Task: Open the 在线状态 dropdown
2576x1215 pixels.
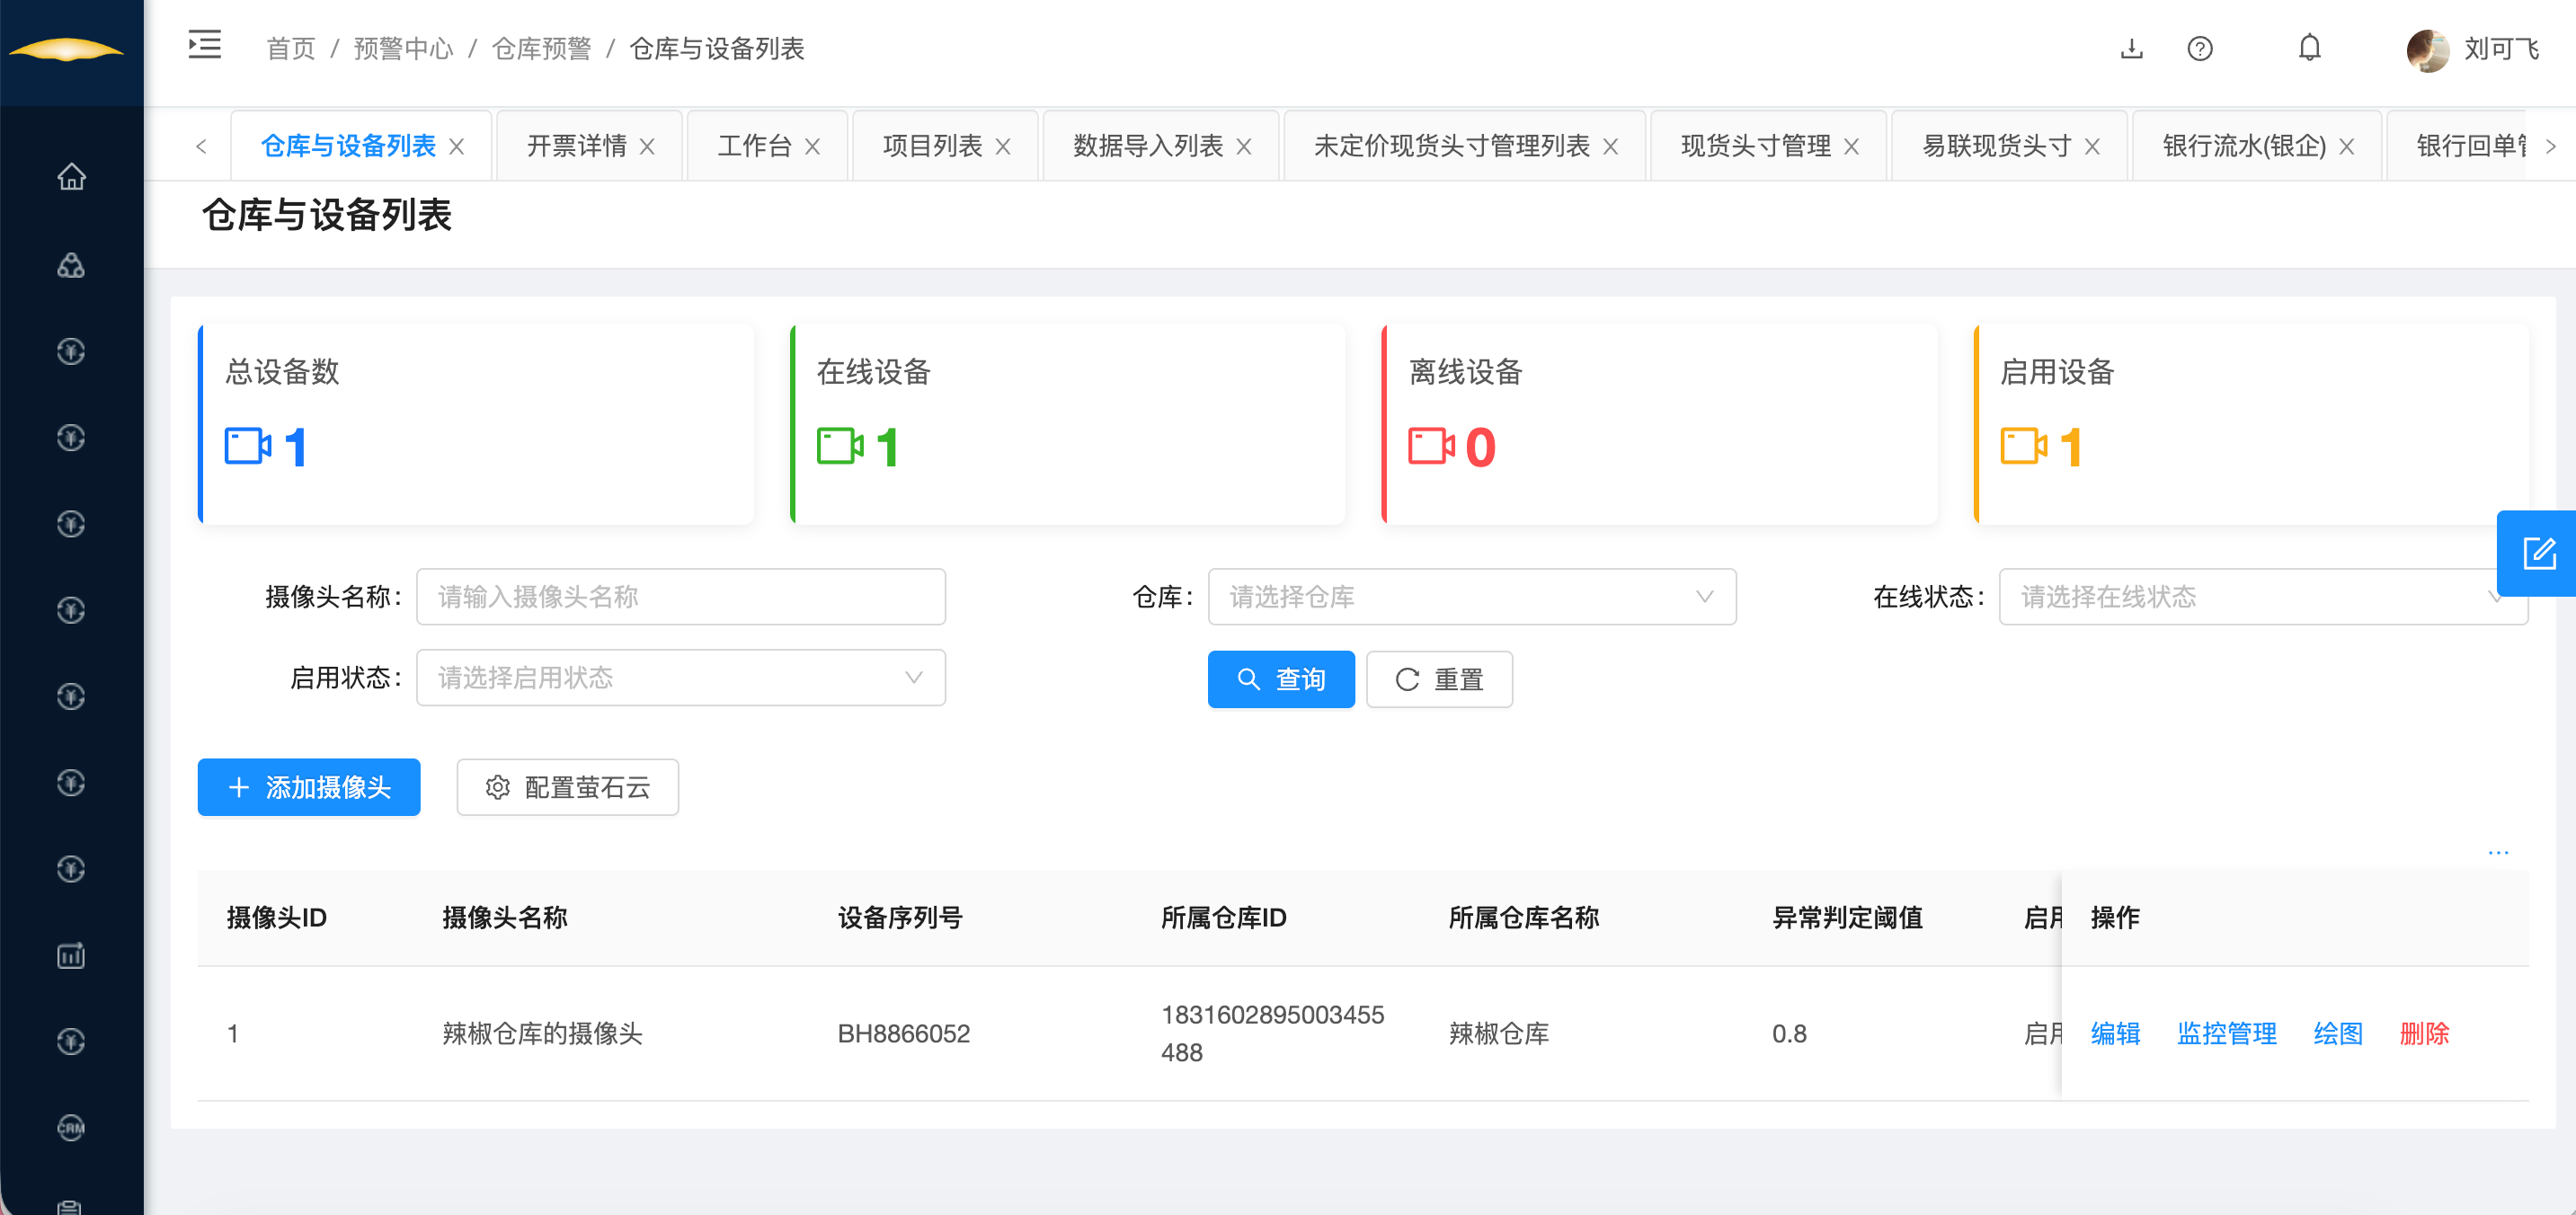Action: coord(2263,597)
